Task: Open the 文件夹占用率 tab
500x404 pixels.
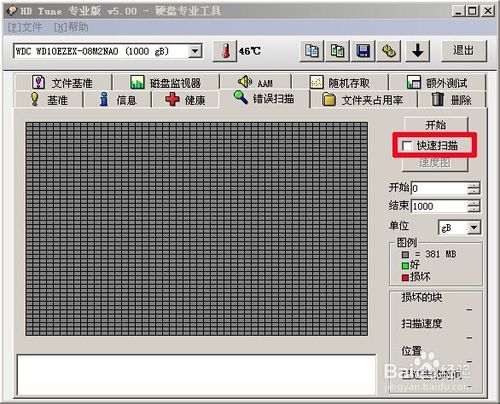Action: (x=363, y=100)
